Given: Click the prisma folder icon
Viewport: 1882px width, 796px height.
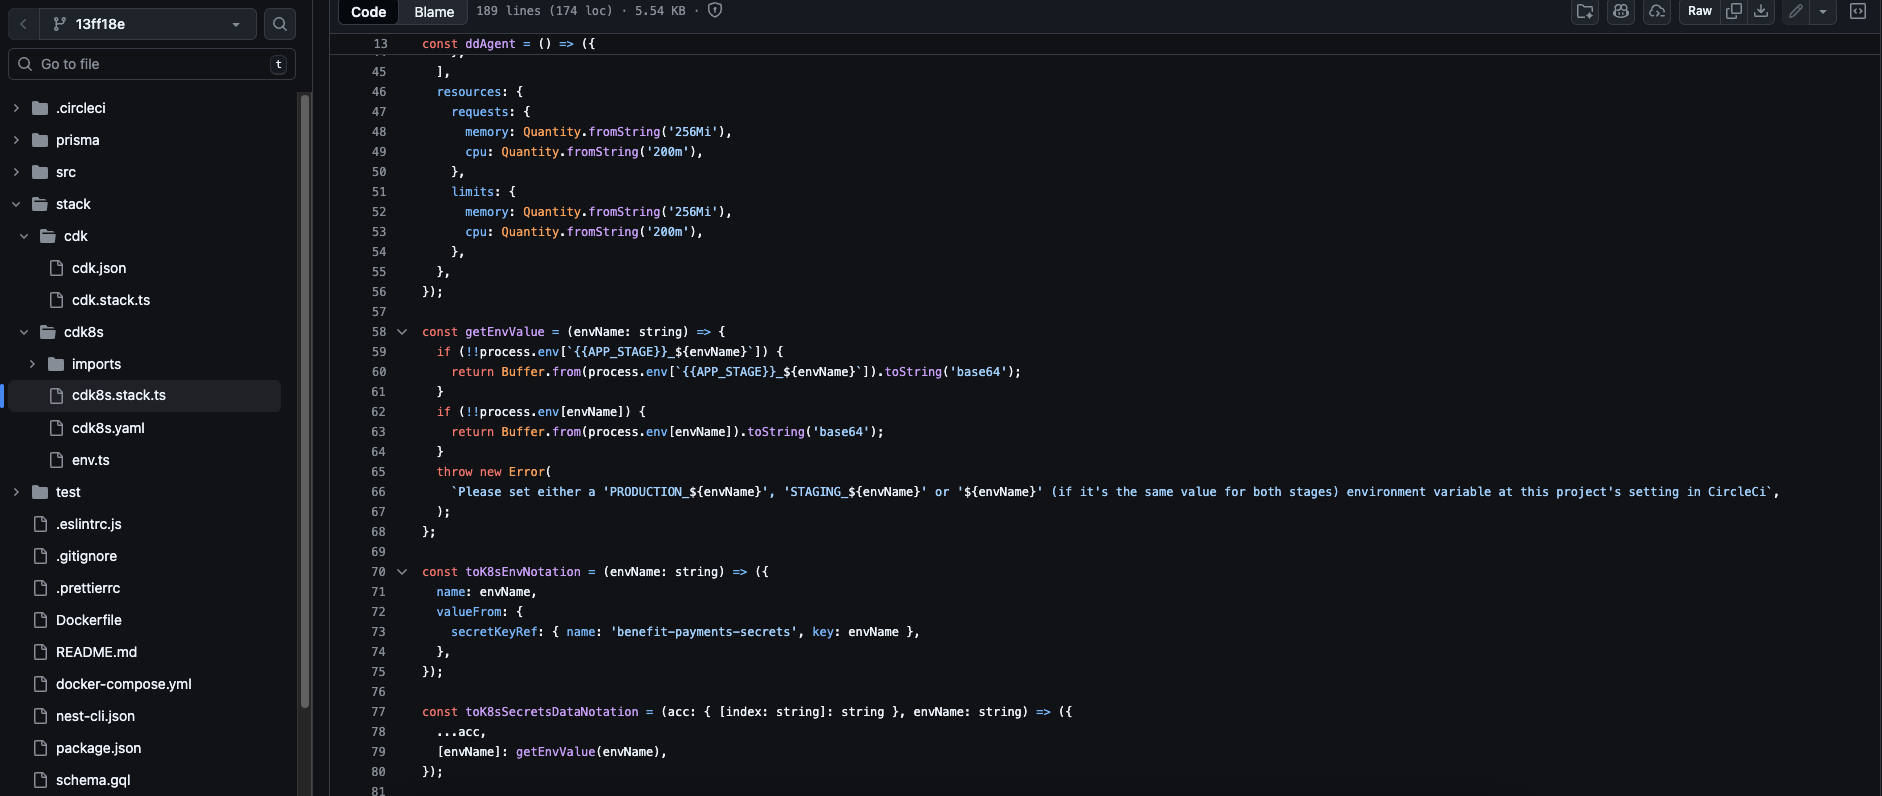Looking at the screenshot, I should (40, 140).
